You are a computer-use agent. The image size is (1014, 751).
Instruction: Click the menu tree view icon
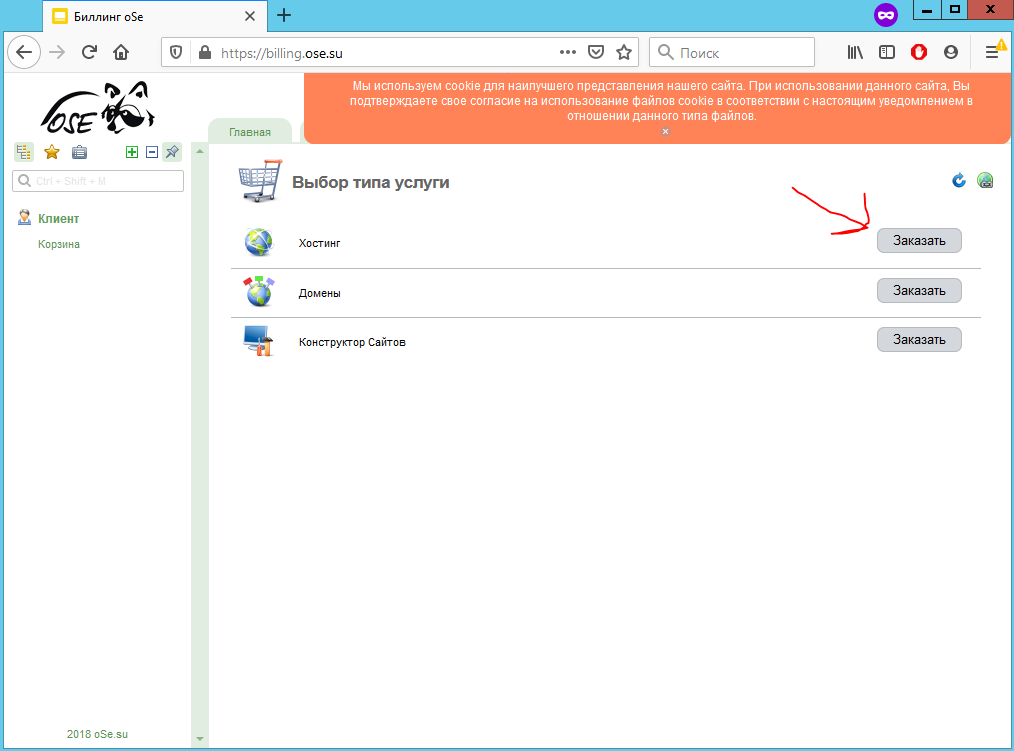coord(24,152)
